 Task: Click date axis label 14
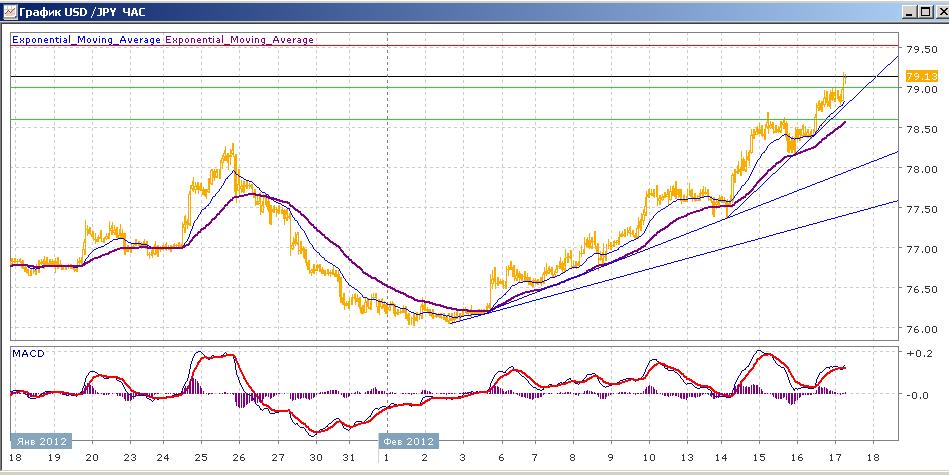(x=723, y=457)
